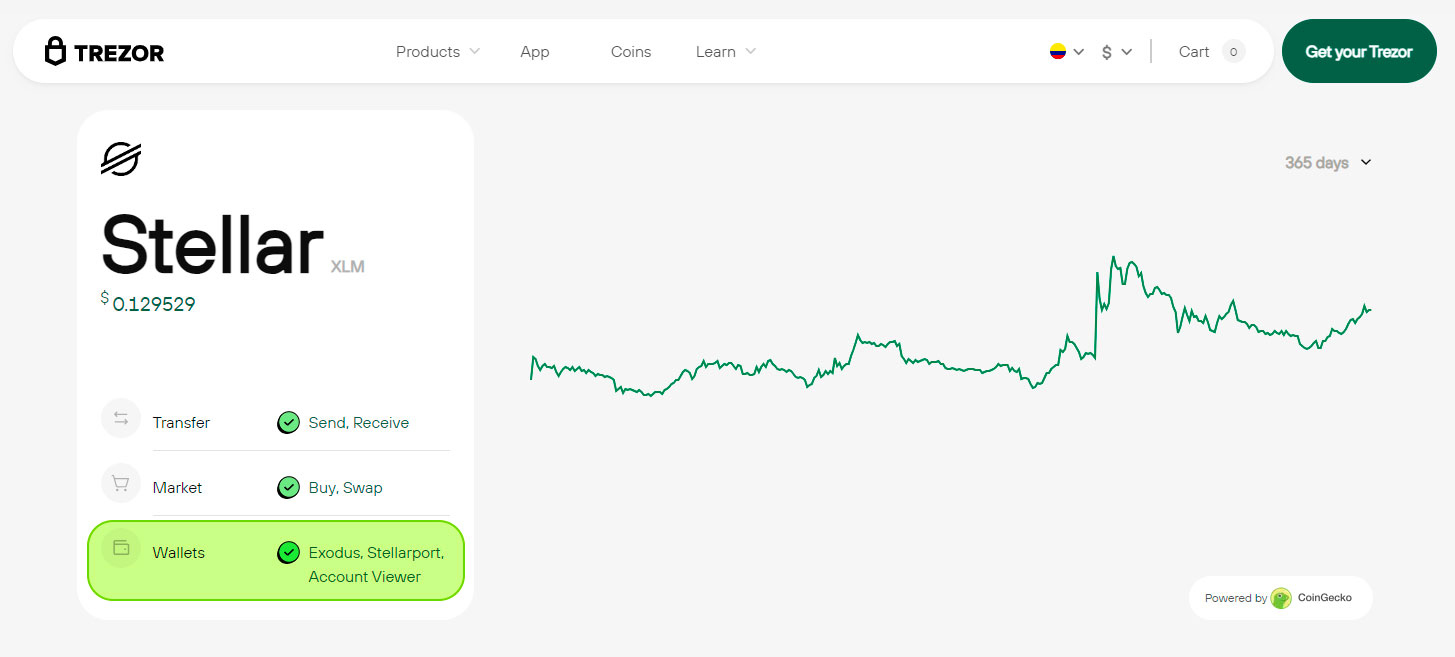
Task: Click the green checkmark beside Exodus, Stellarport
Action: [x=288, y=553]
